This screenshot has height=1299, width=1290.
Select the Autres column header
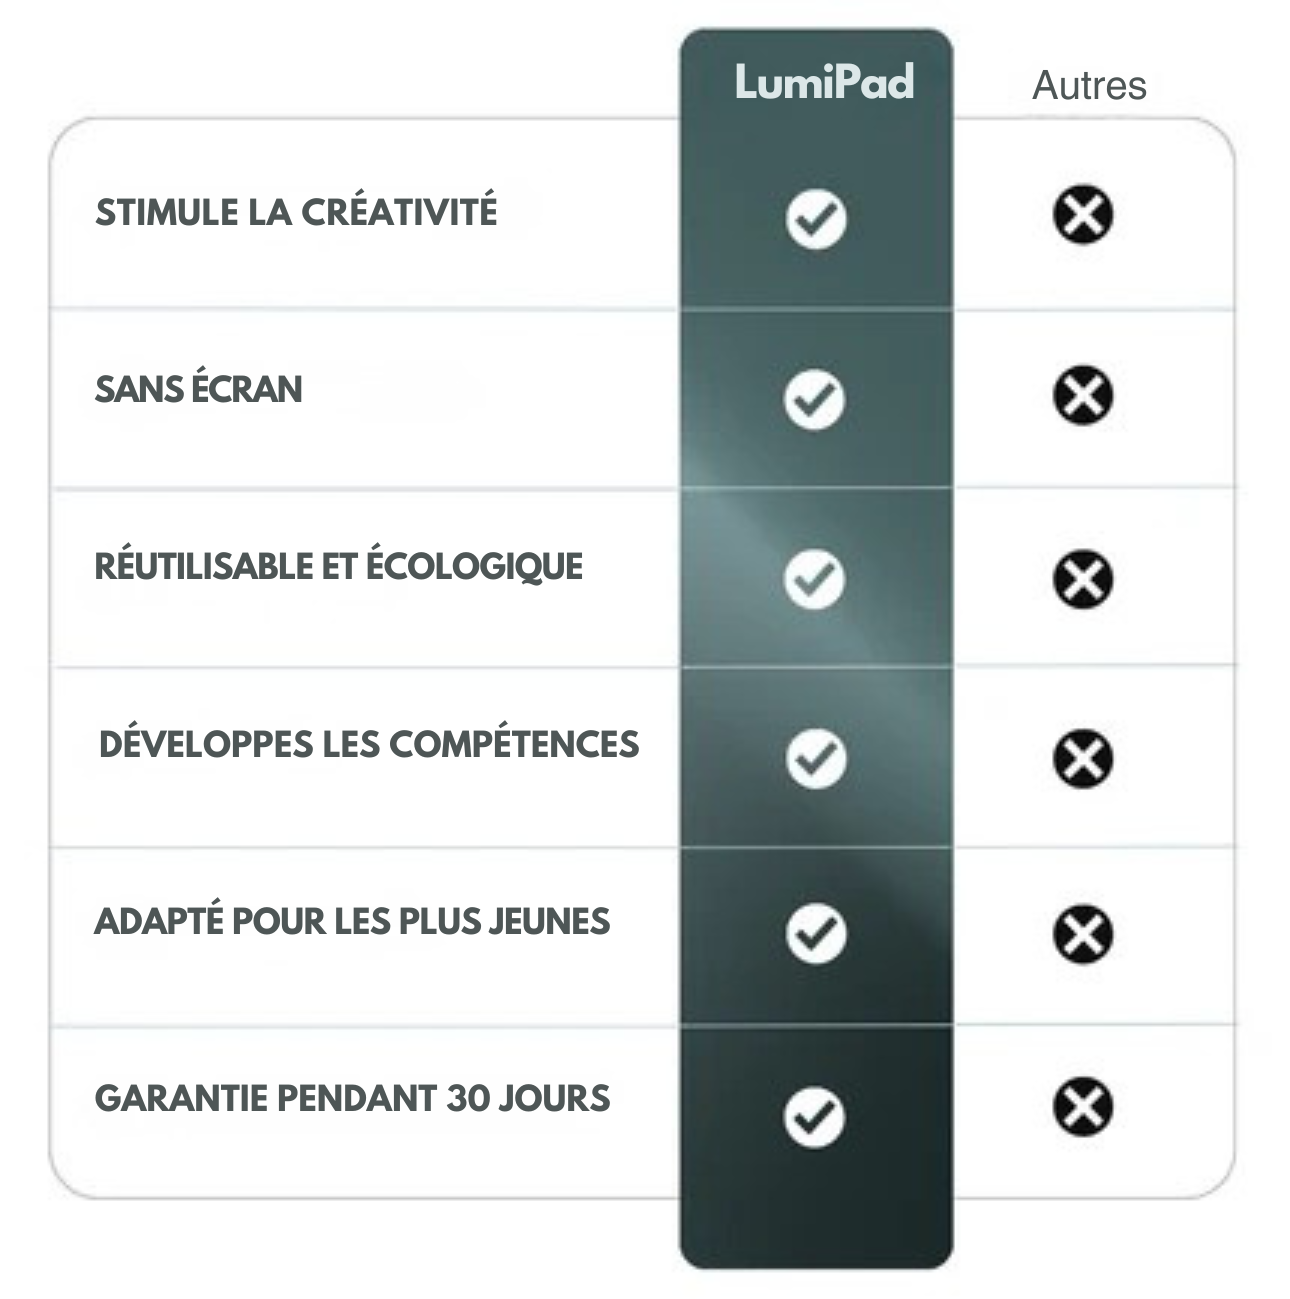point(1089,85)
